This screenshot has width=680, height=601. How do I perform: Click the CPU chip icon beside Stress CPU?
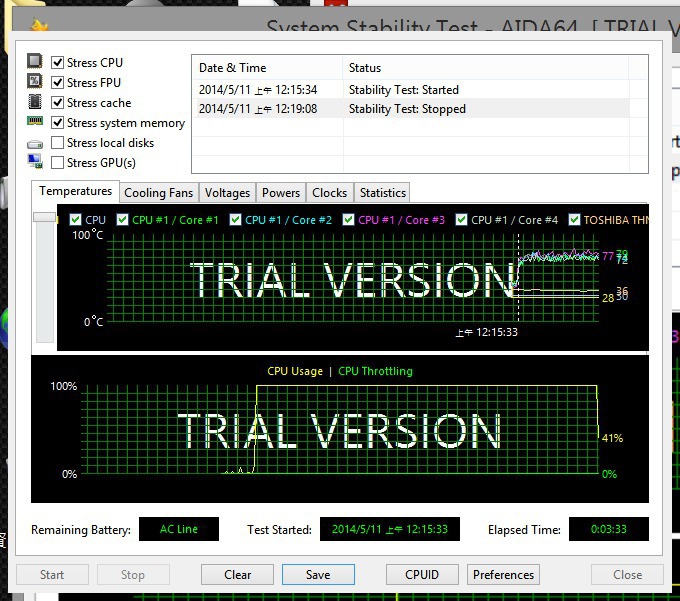tap(35, 61)
